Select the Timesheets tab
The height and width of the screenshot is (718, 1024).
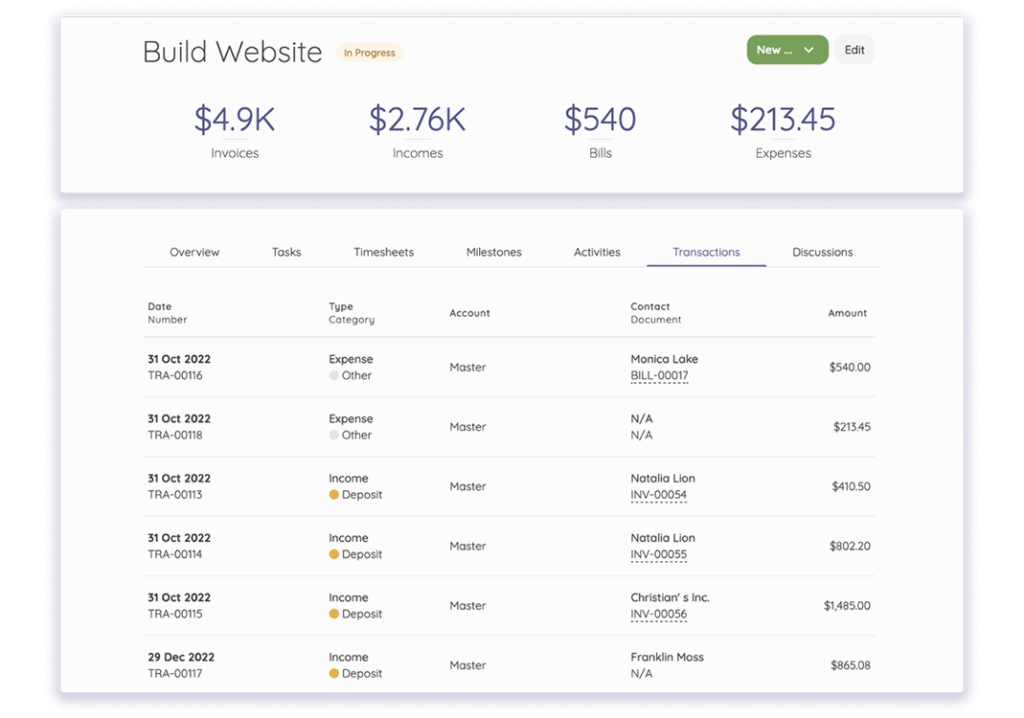point(384,252)
